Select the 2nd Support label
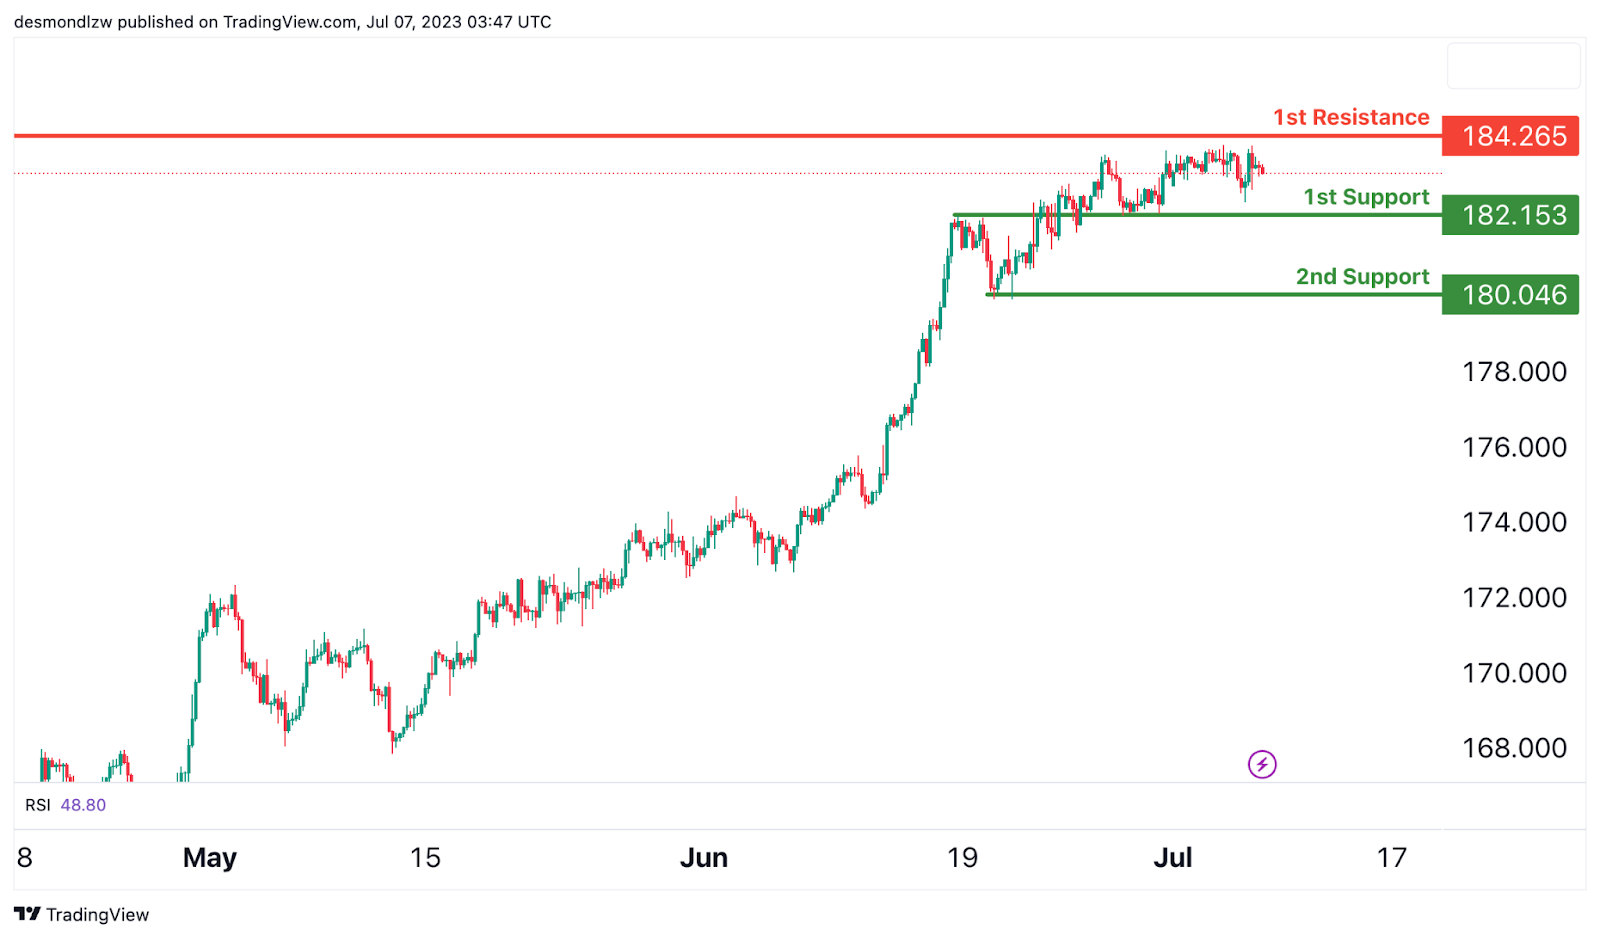Viewport: 1600px width, 938px height. [1362, 277]
